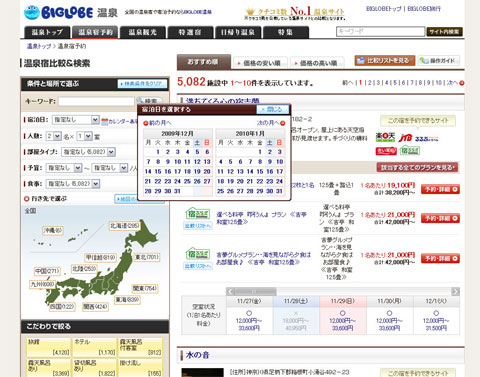The height and width of the screenshot is (377, 480).
Task: Go to previous month in calendar popup
Action: pyautogui.click(x=157, y=123)
